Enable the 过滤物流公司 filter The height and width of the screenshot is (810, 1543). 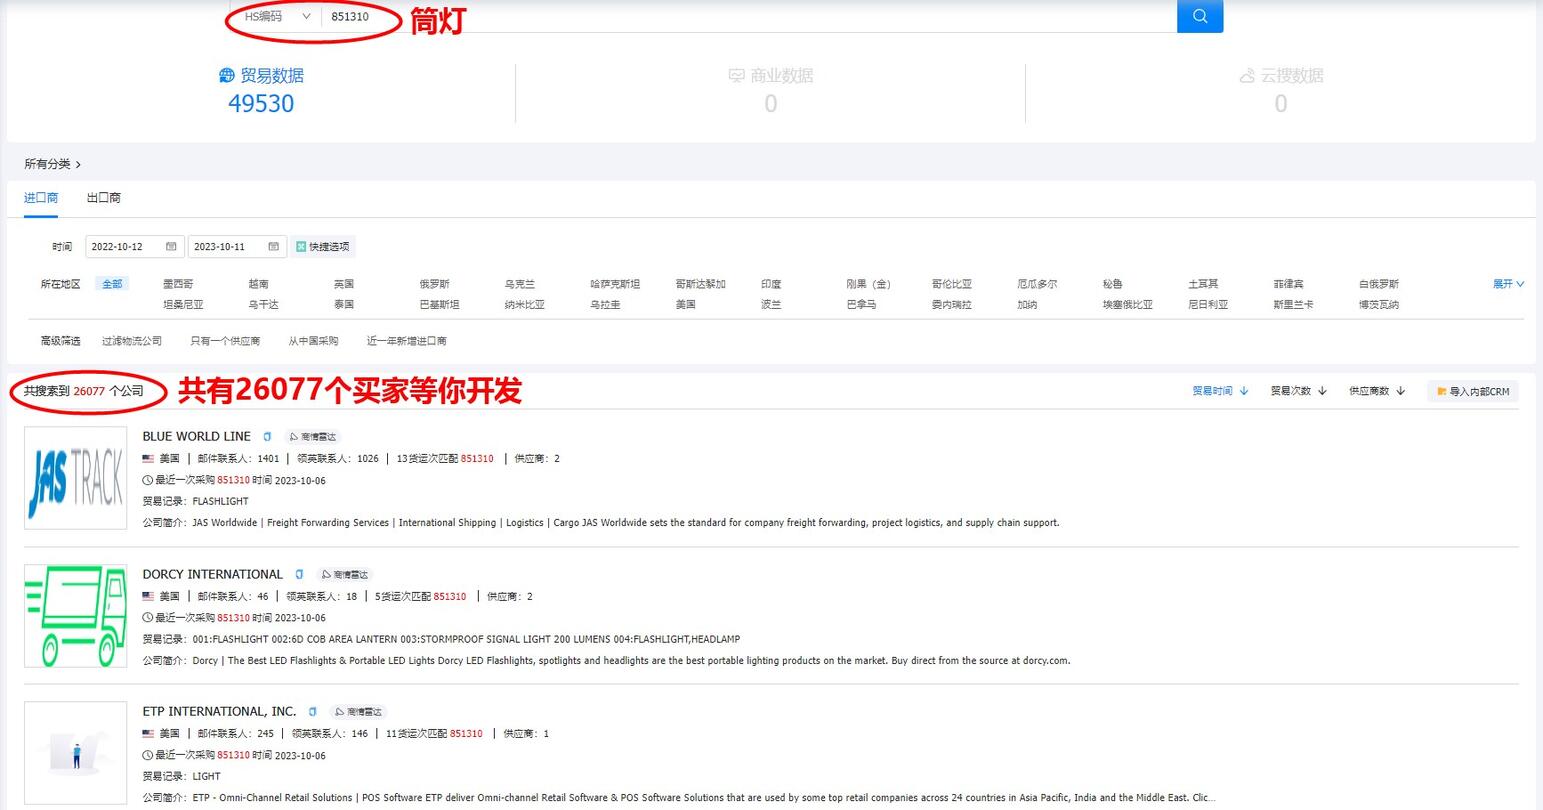click(132, 341)
